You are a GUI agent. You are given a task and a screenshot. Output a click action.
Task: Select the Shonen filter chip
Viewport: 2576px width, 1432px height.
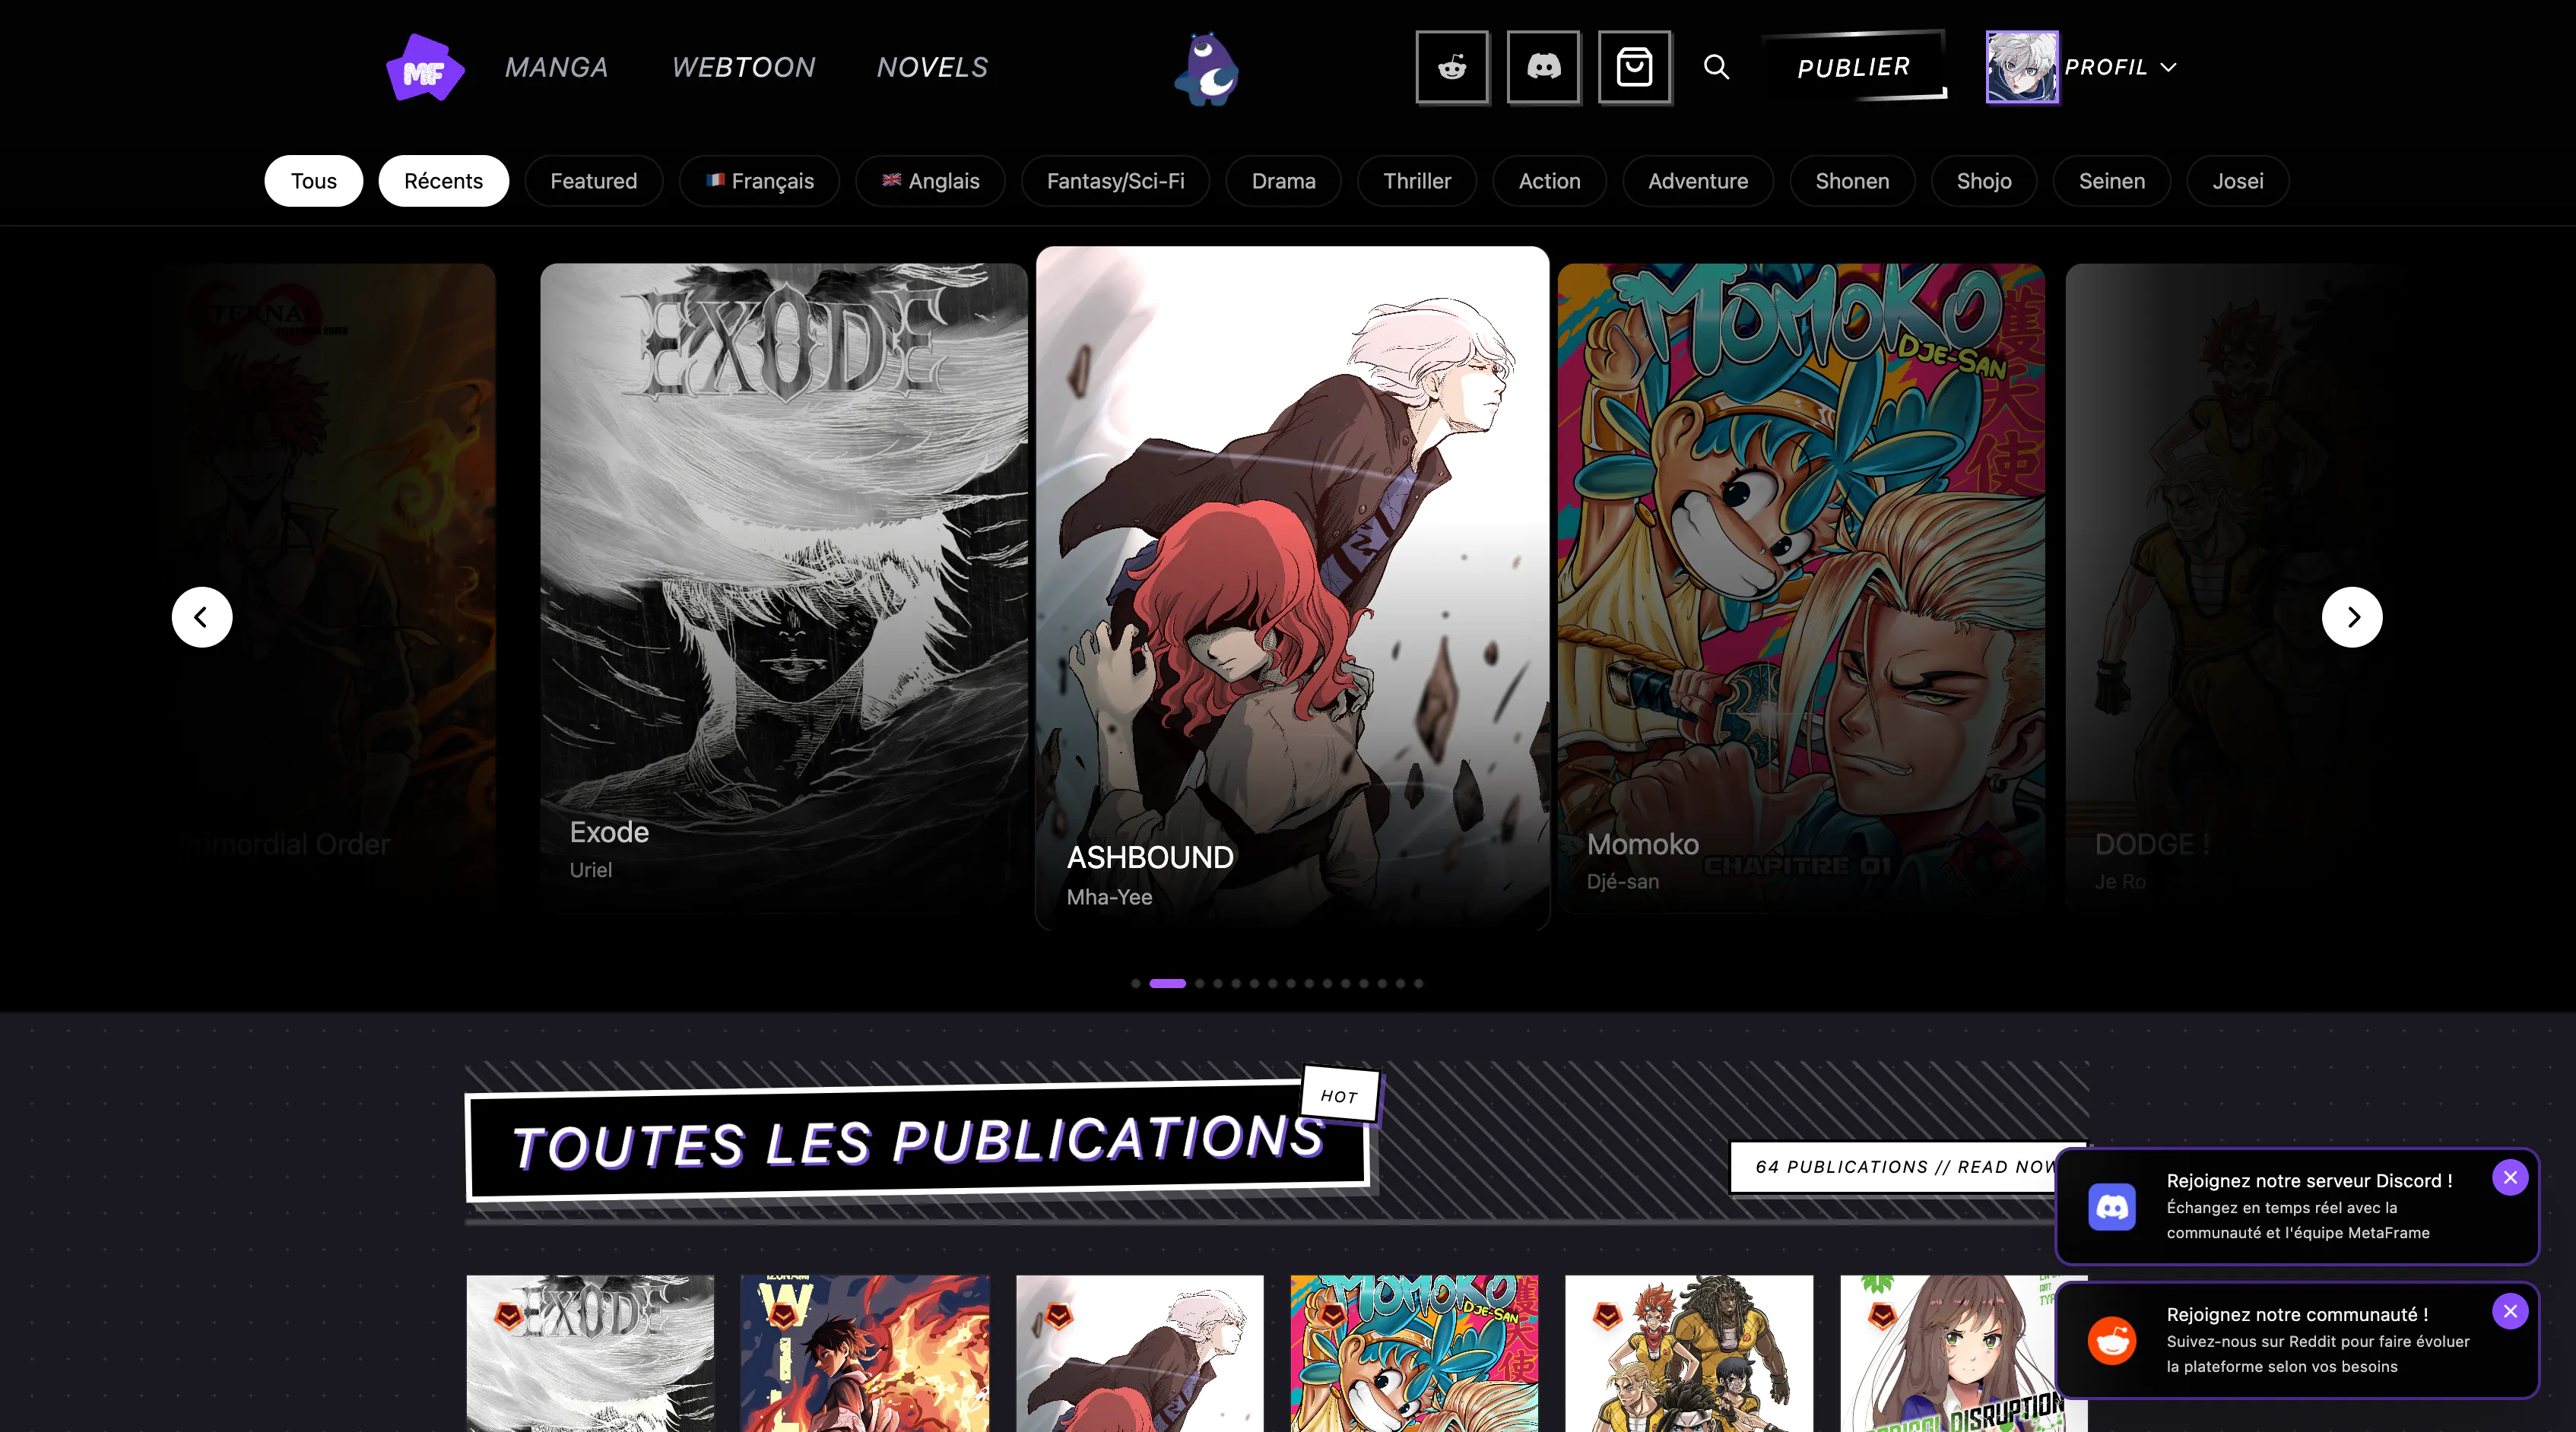click(1852, 181)
